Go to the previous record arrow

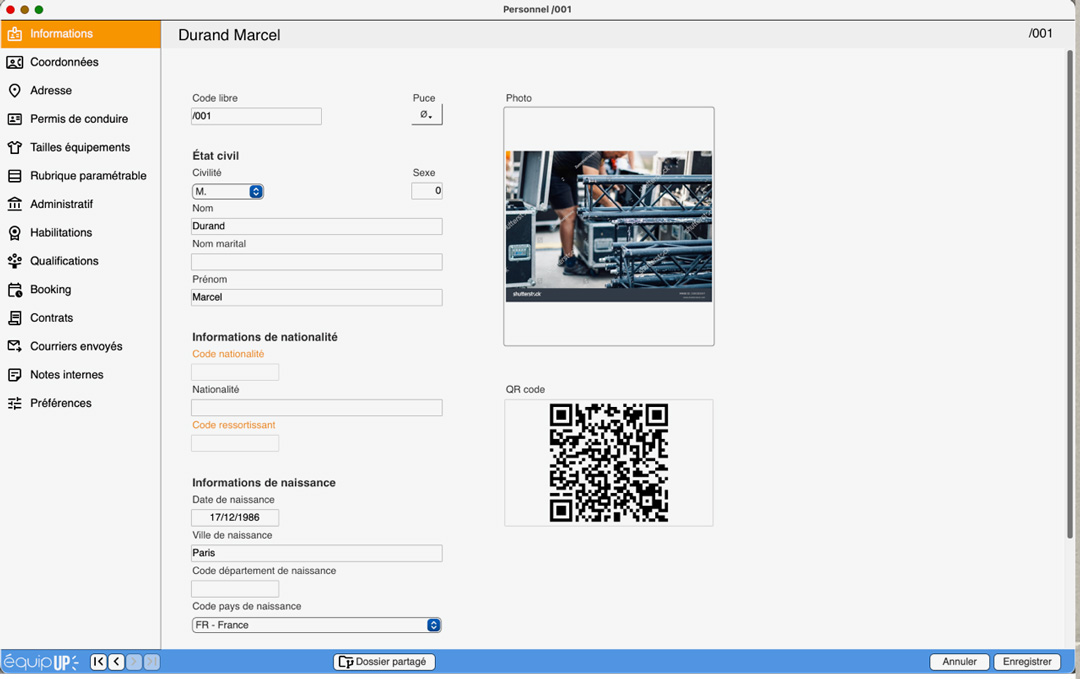(116, 662)
